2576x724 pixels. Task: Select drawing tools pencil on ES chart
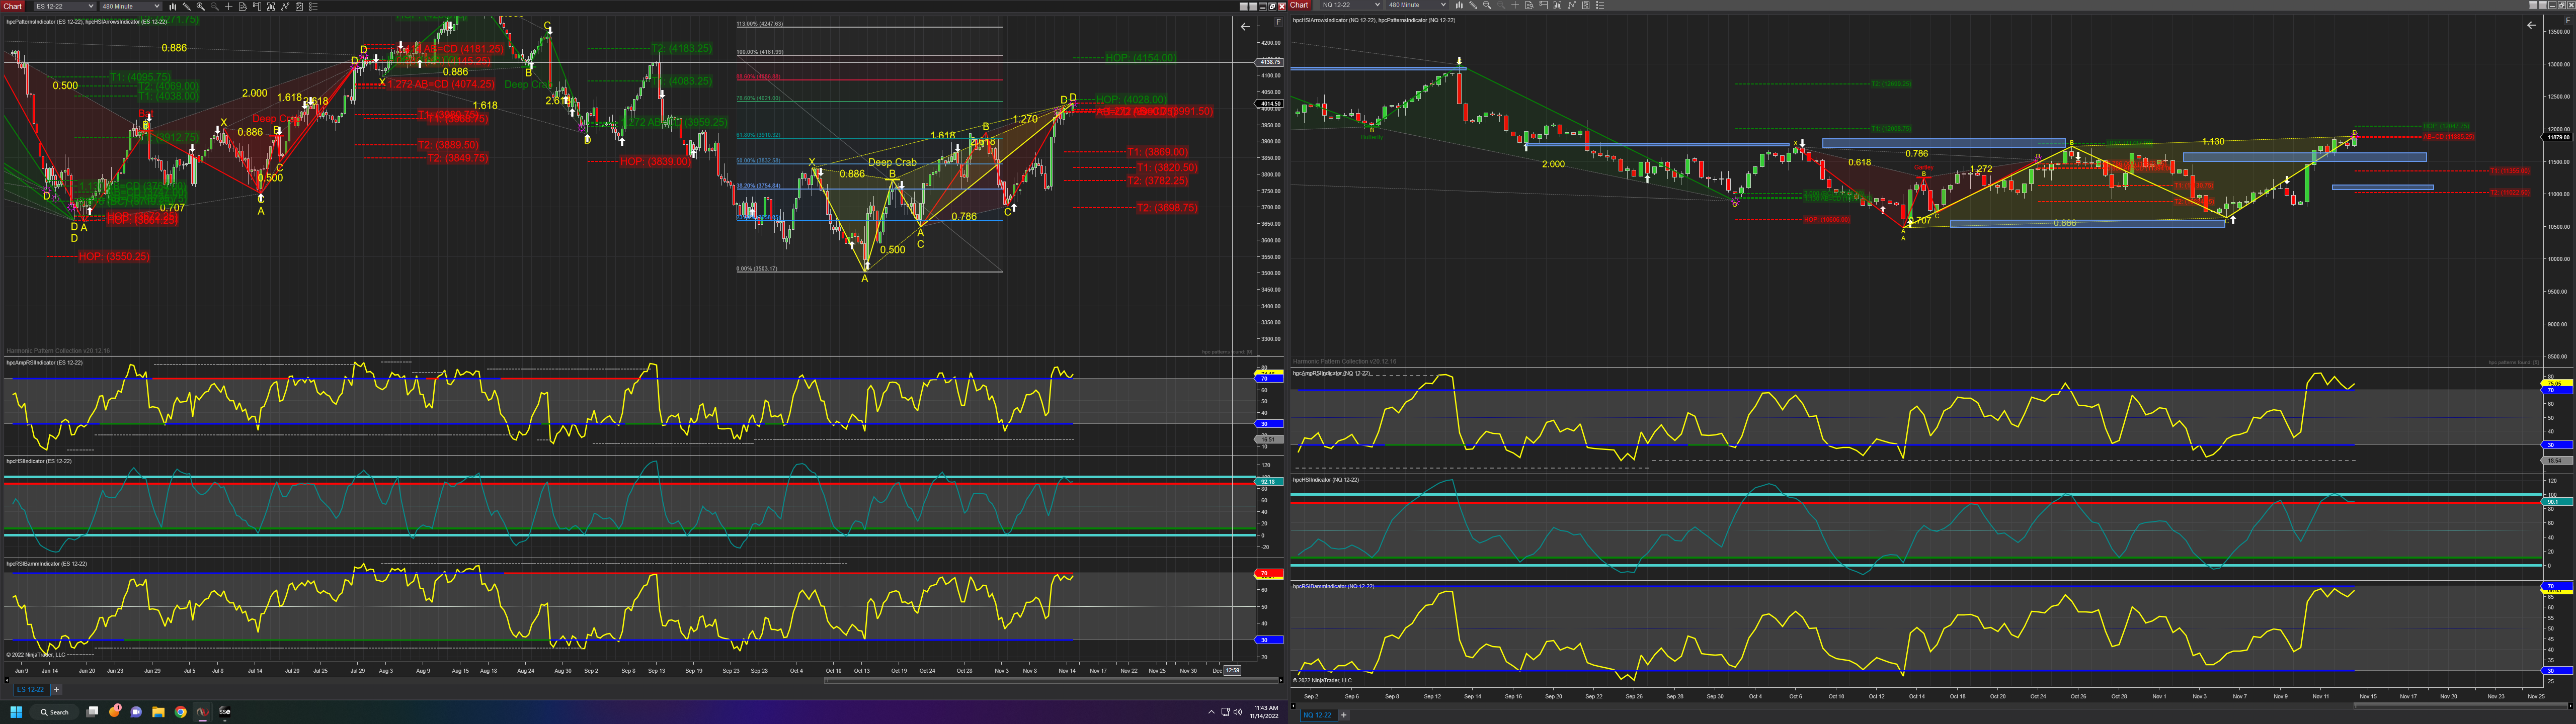187,6
